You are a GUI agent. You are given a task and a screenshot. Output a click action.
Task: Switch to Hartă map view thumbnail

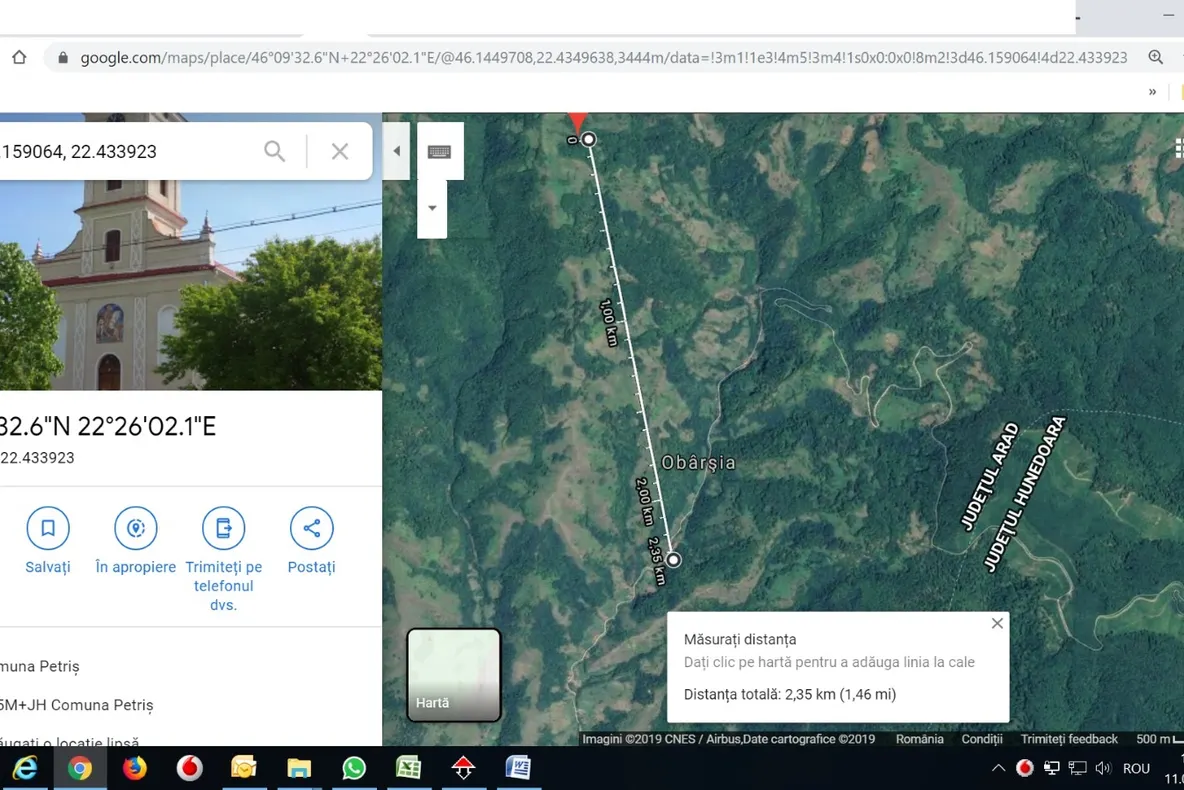(x=454, y=674)
